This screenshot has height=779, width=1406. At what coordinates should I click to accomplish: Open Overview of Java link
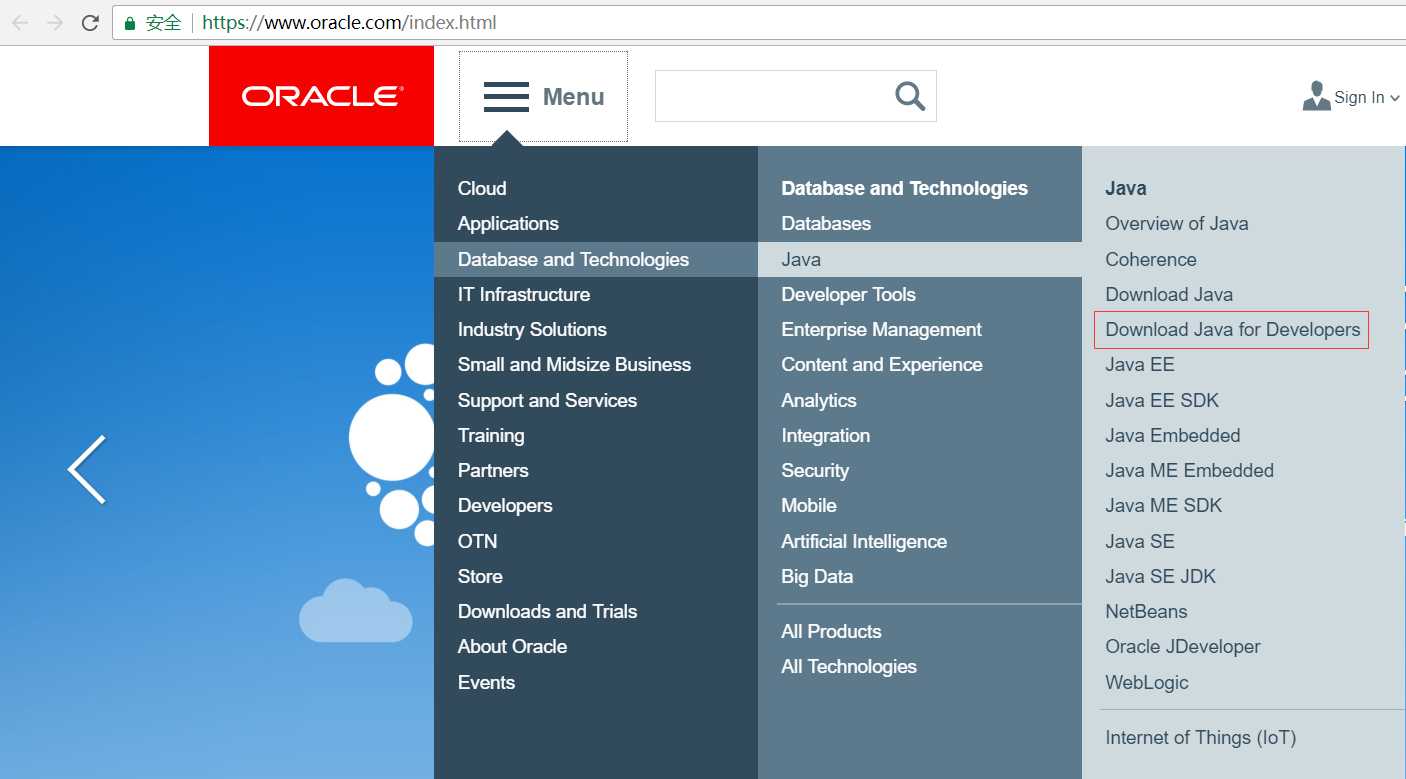[x=1176, y=223]
